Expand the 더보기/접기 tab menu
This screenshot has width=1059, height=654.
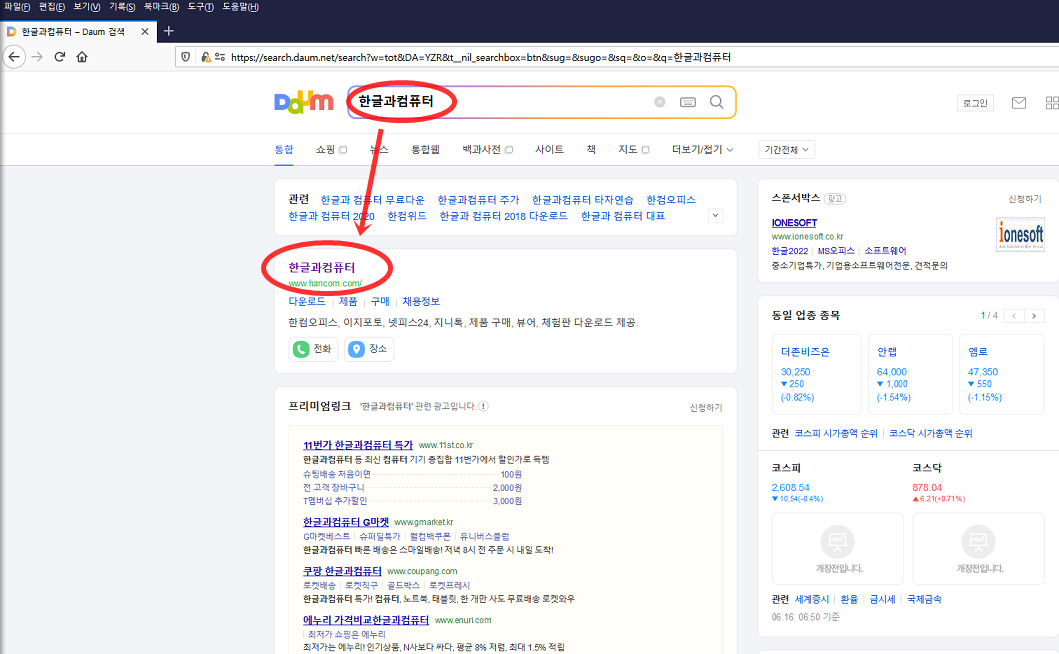pos(702,150)
